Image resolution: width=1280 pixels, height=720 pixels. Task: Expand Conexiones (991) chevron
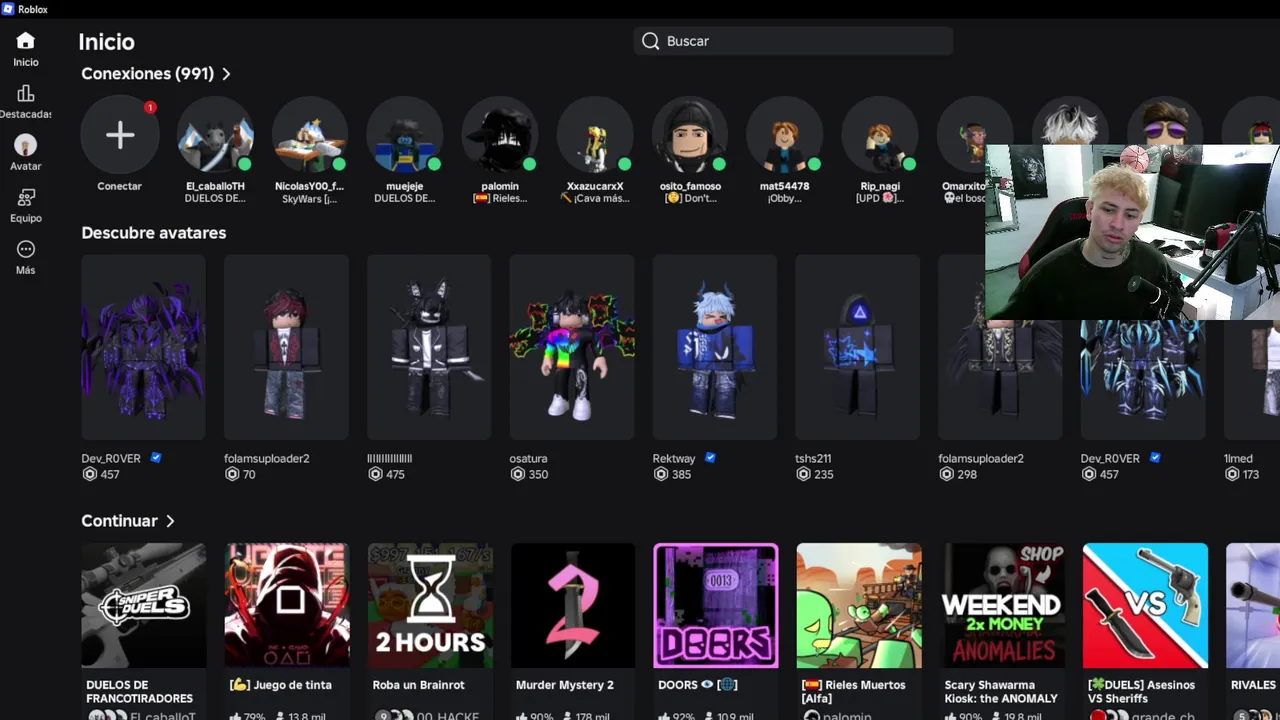coord(227,74)
